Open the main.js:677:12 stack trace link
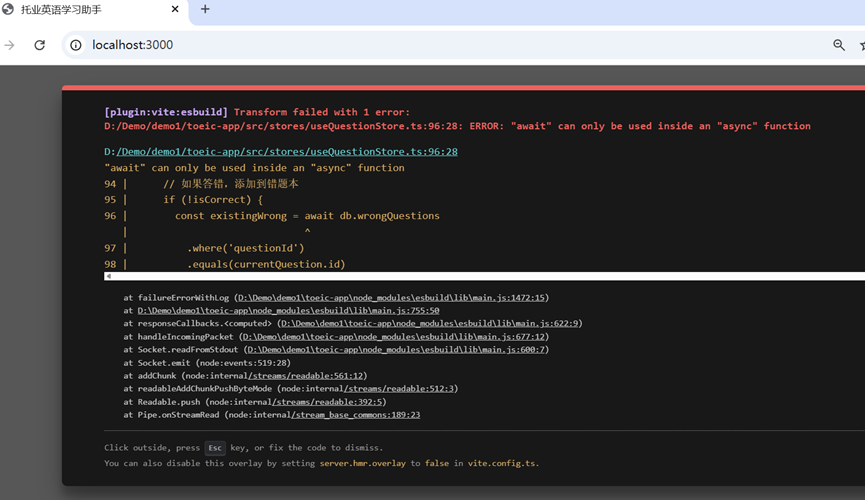The width and height of the screenshot is (865, 500). (x=398, y=337)
